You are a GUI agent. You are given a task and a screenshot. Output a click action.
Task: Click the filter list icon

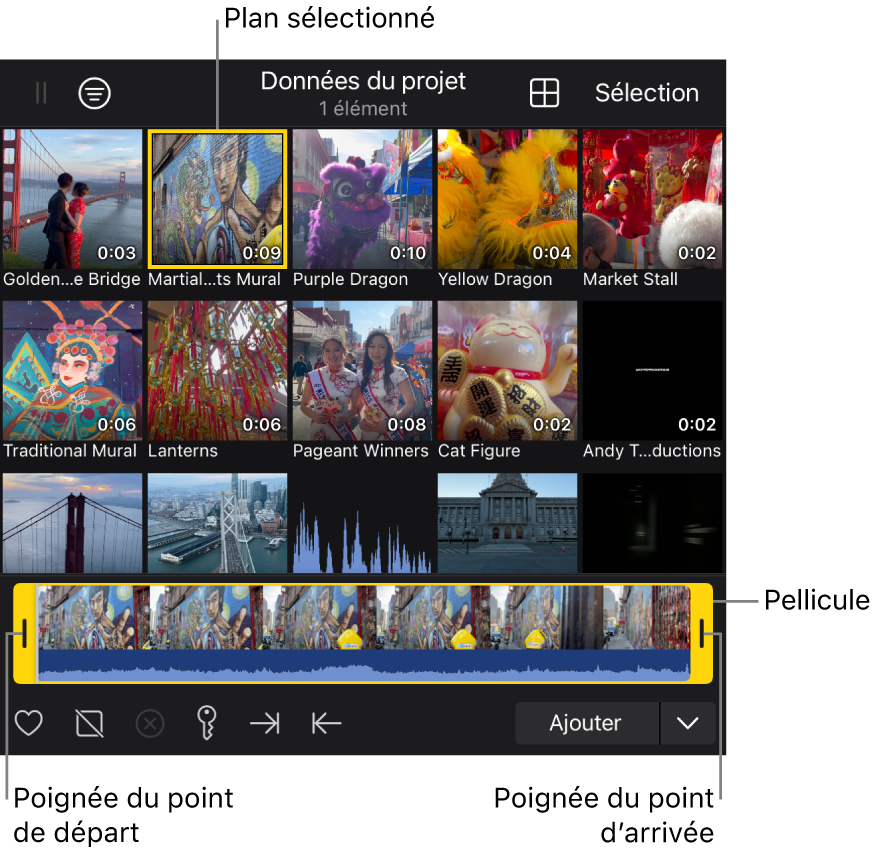pyautogui.click(x=95, y=93)
